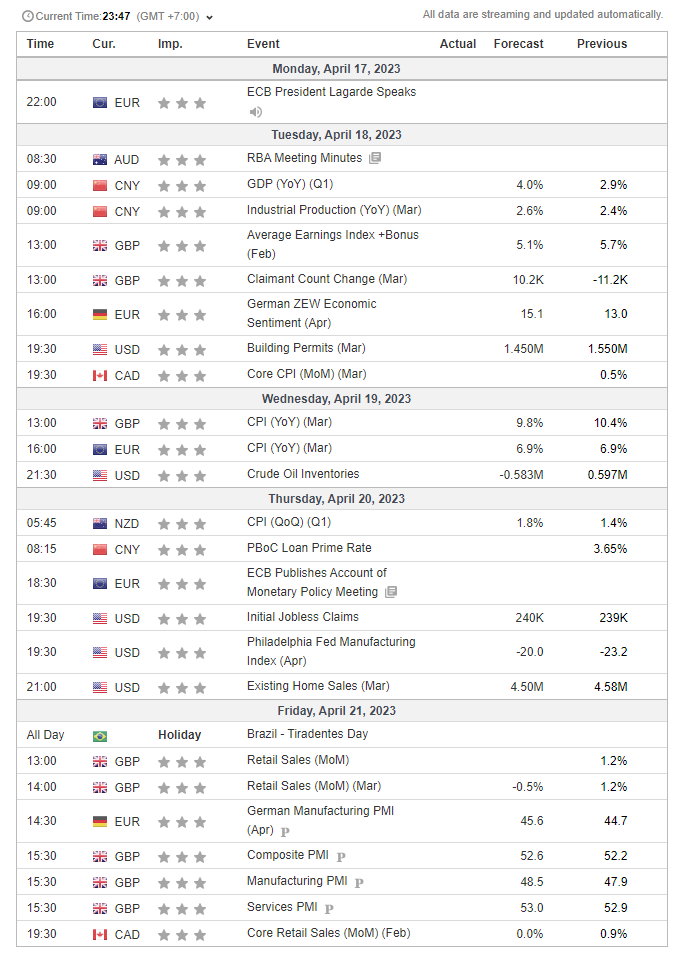Click the importance stars for Building Permits

(182, 350)
